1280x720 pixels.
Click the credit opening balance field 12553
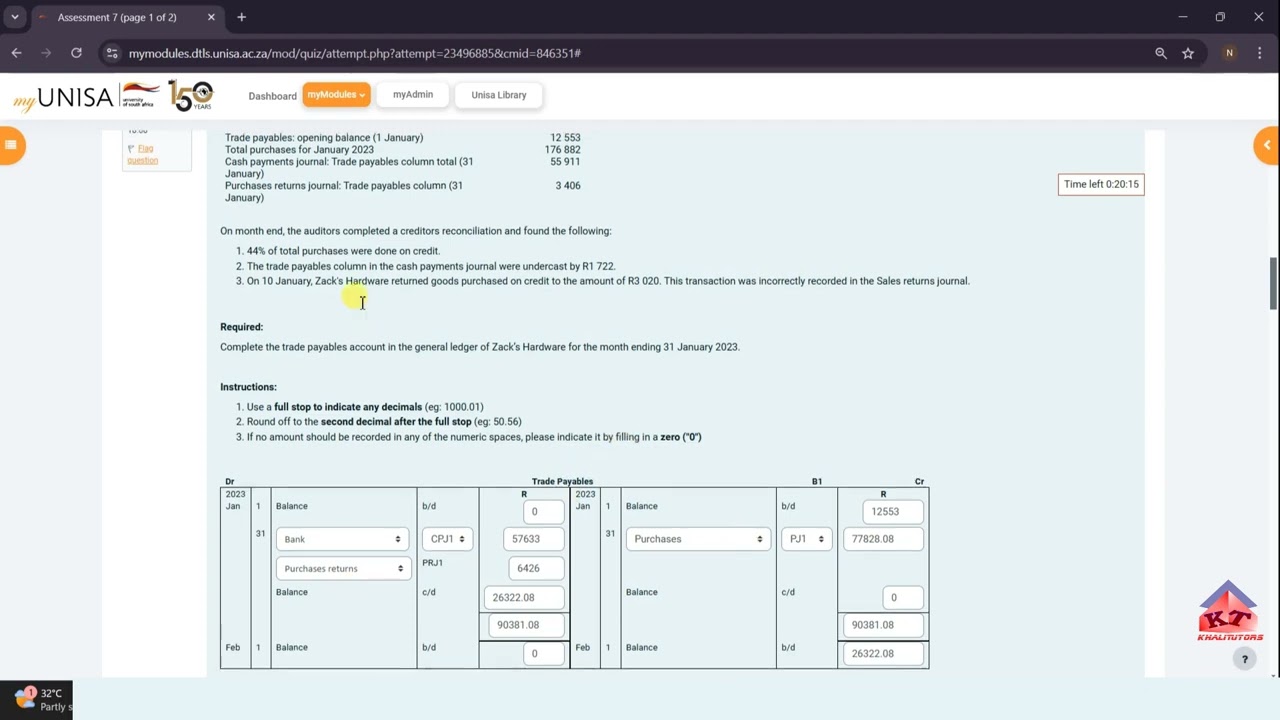coord(893,511)
